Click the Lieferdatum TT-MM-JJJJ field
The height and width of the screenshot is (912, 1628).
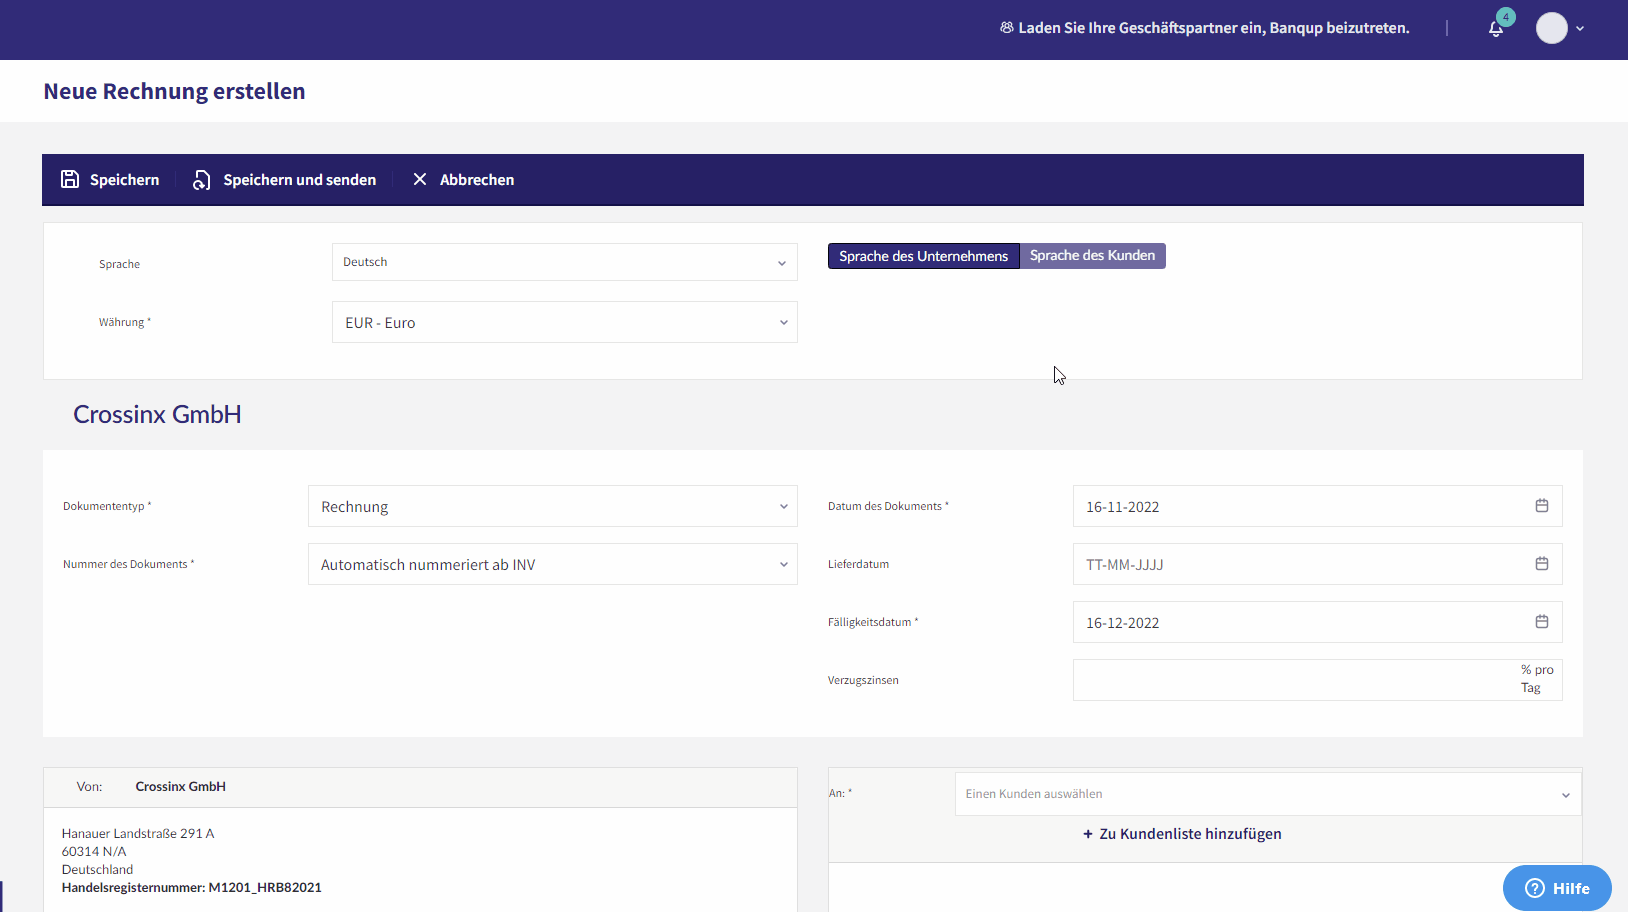[x=1317, y=564]
